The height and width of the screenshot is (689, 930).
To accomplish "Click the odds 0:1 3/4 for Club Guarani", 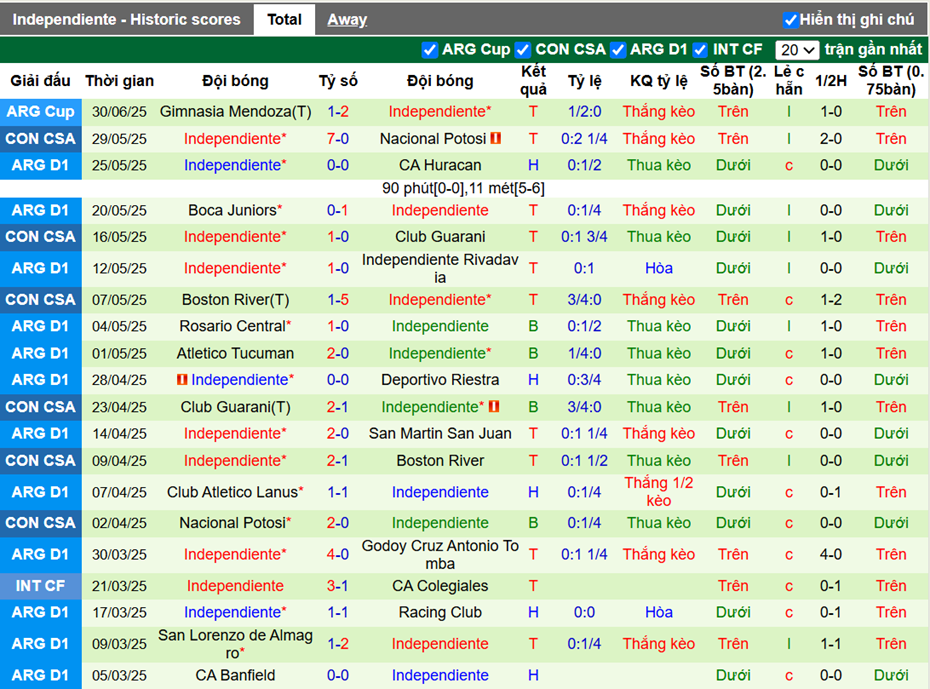I will [584, 237].
